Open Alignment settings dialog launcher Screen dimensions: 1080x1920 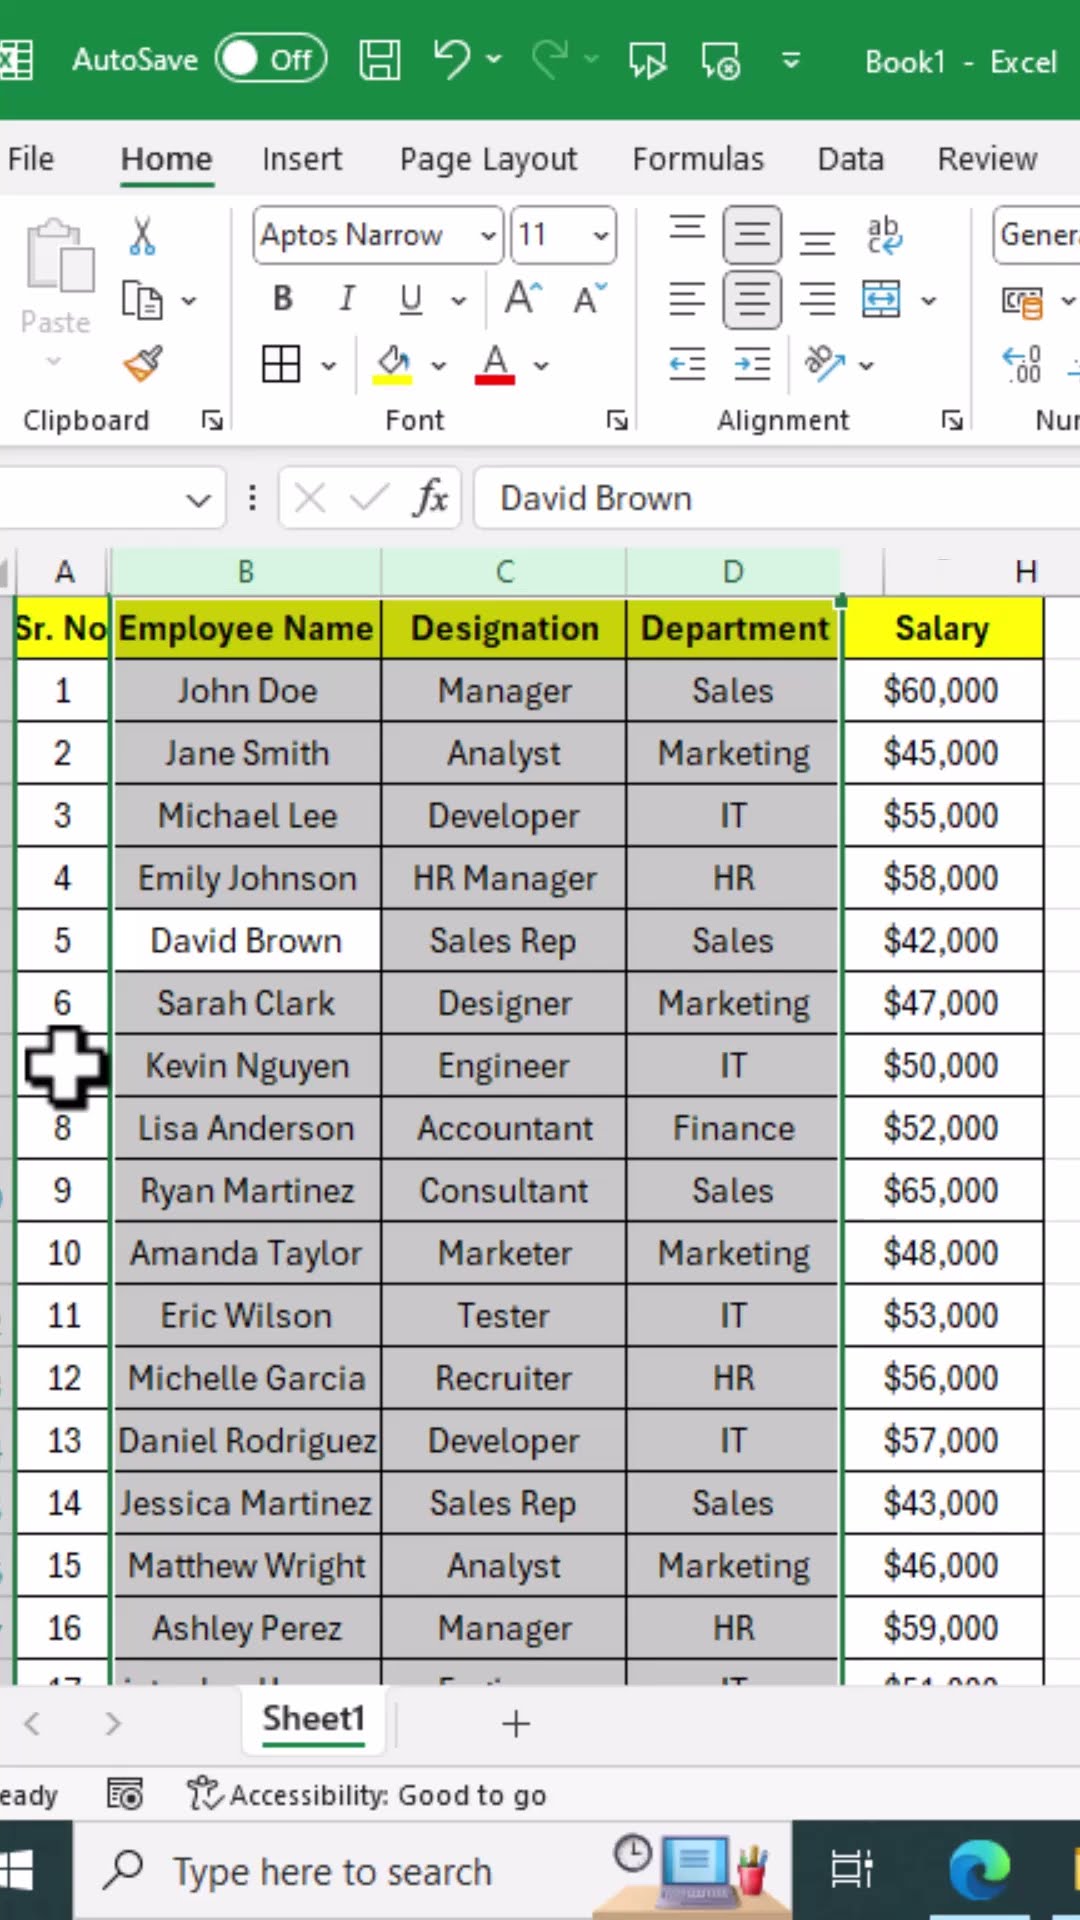(952, 420)
